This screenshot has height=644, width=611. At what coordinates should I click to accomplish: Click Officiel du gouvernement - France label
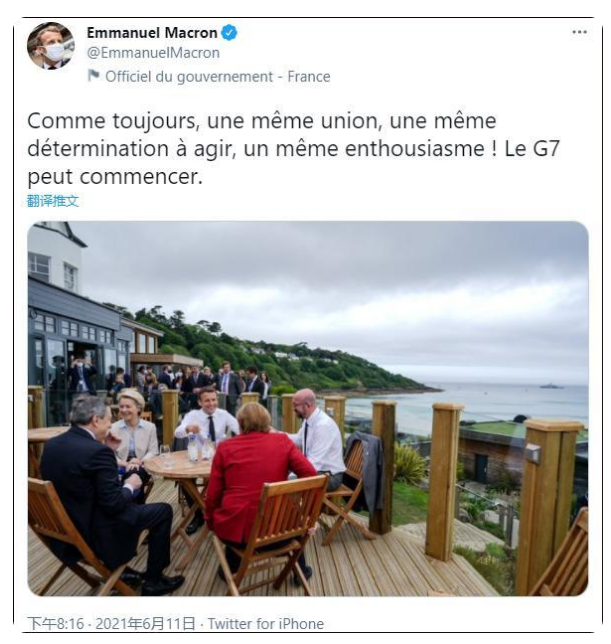pos(218,76)
